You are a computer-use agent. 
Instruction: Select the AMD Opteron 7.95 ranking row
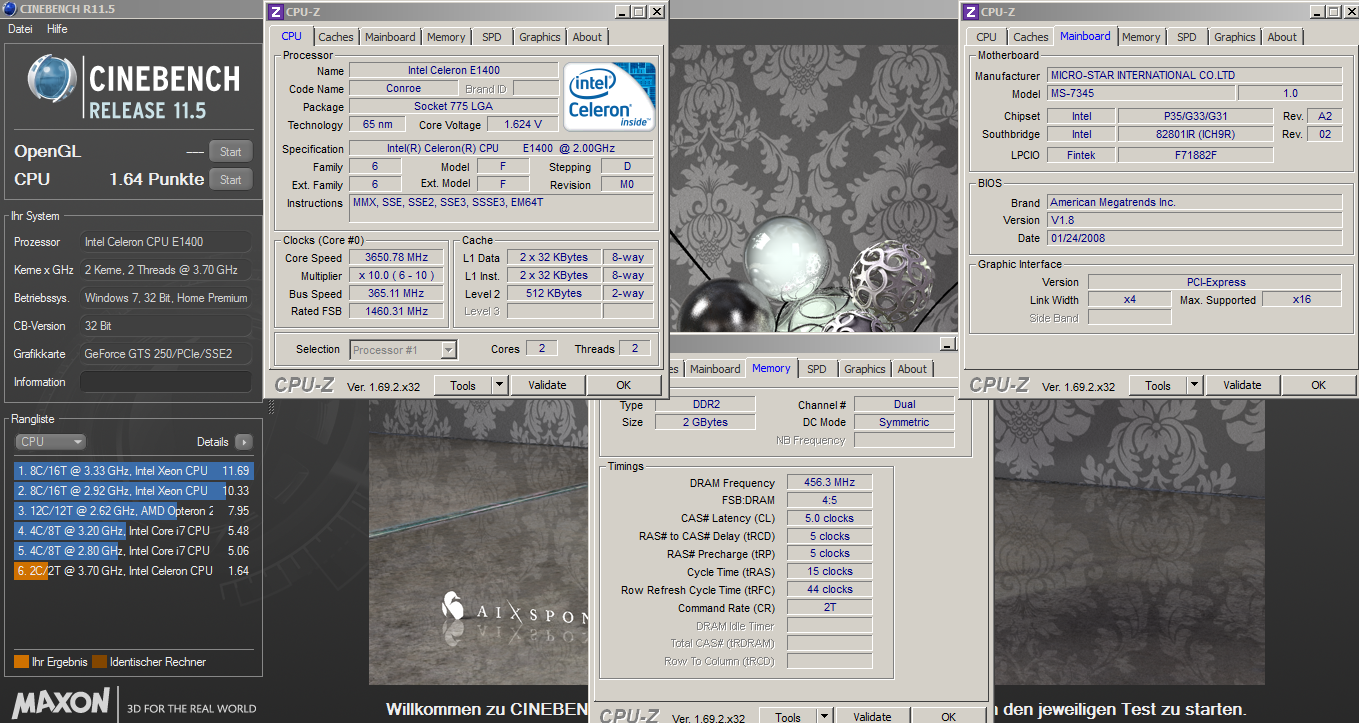click(x=134, y=510)
